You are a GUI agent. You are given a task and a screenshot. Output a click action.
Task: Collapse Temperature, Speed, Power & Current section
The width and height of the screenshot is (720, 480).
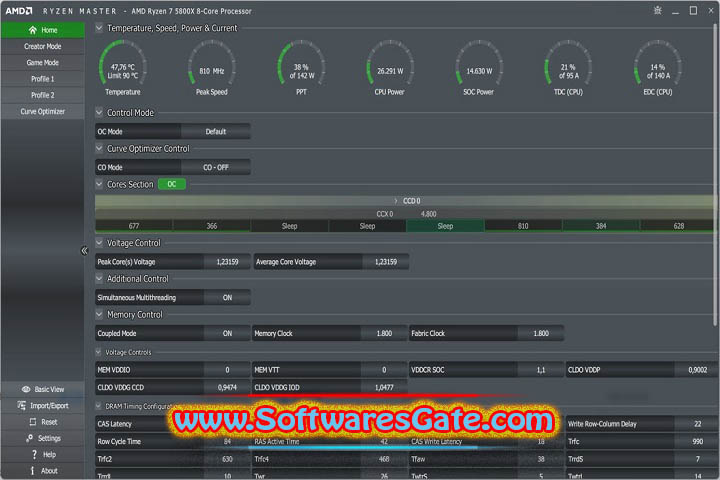(99, 28)
